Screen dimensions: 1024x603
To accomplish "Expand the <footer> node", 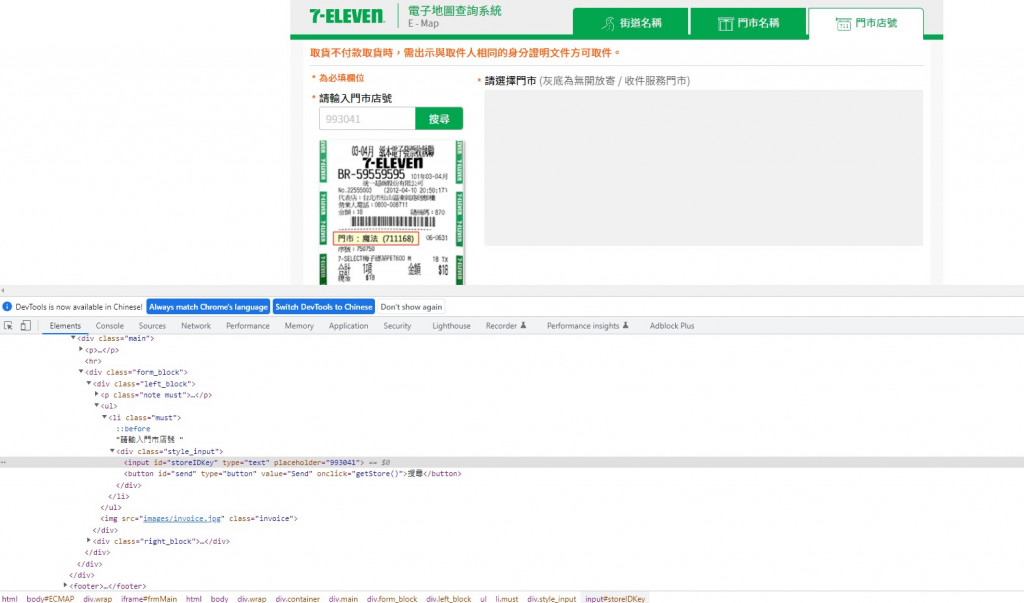I will click(65, 586).
